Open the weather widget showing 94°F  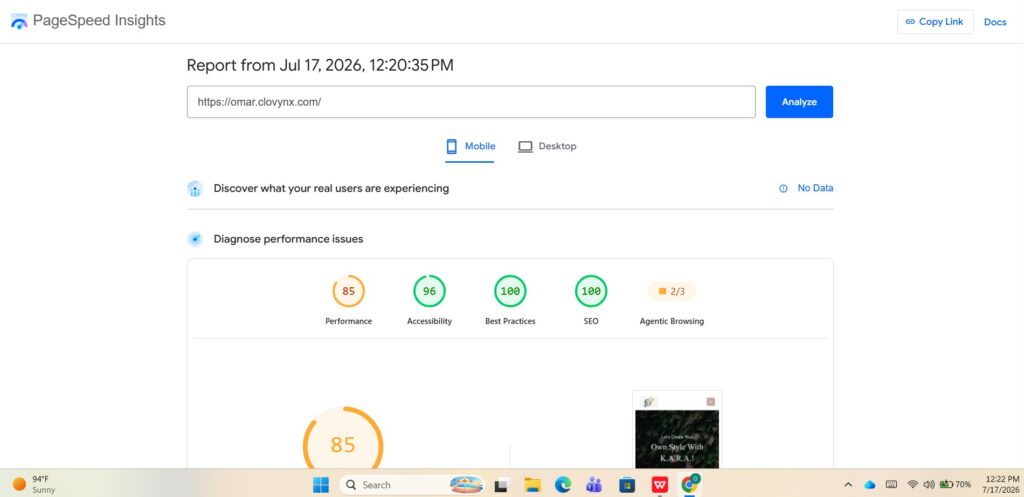34,484
